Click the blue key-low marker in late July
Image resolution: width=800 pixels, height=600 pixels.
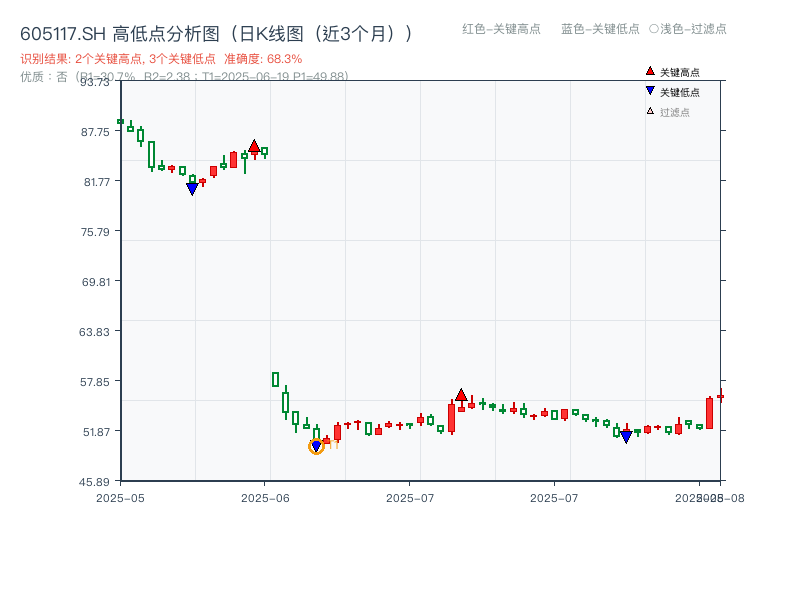[625, 435]
